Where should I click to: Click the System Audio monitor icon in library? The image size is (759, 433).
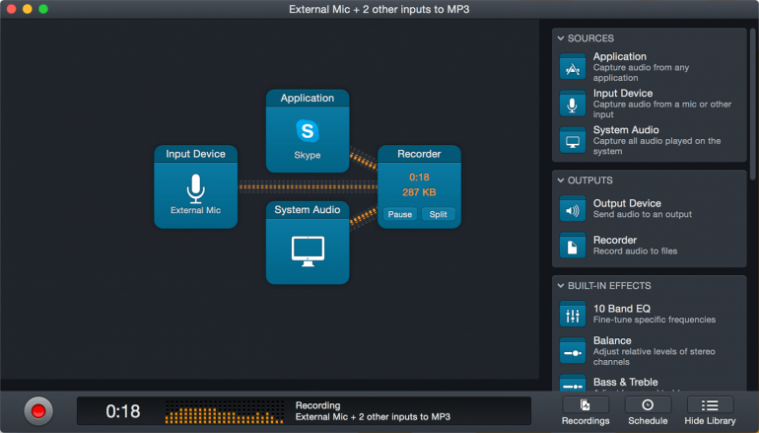tap(573, 140)
